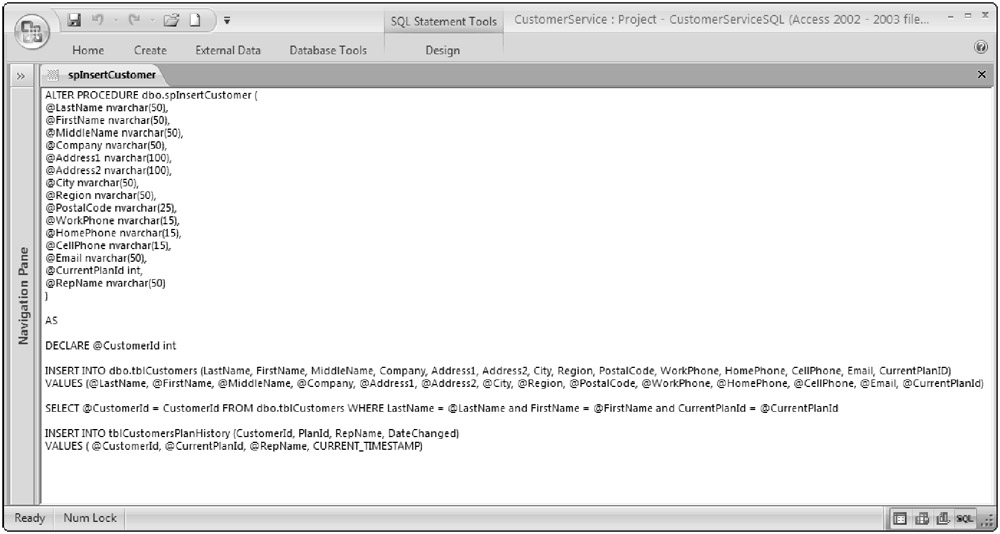The height and width of the screenshot is (534, 1000).
Task: Switch to PivotChart View in status bar
Action: tap(943, 518)
